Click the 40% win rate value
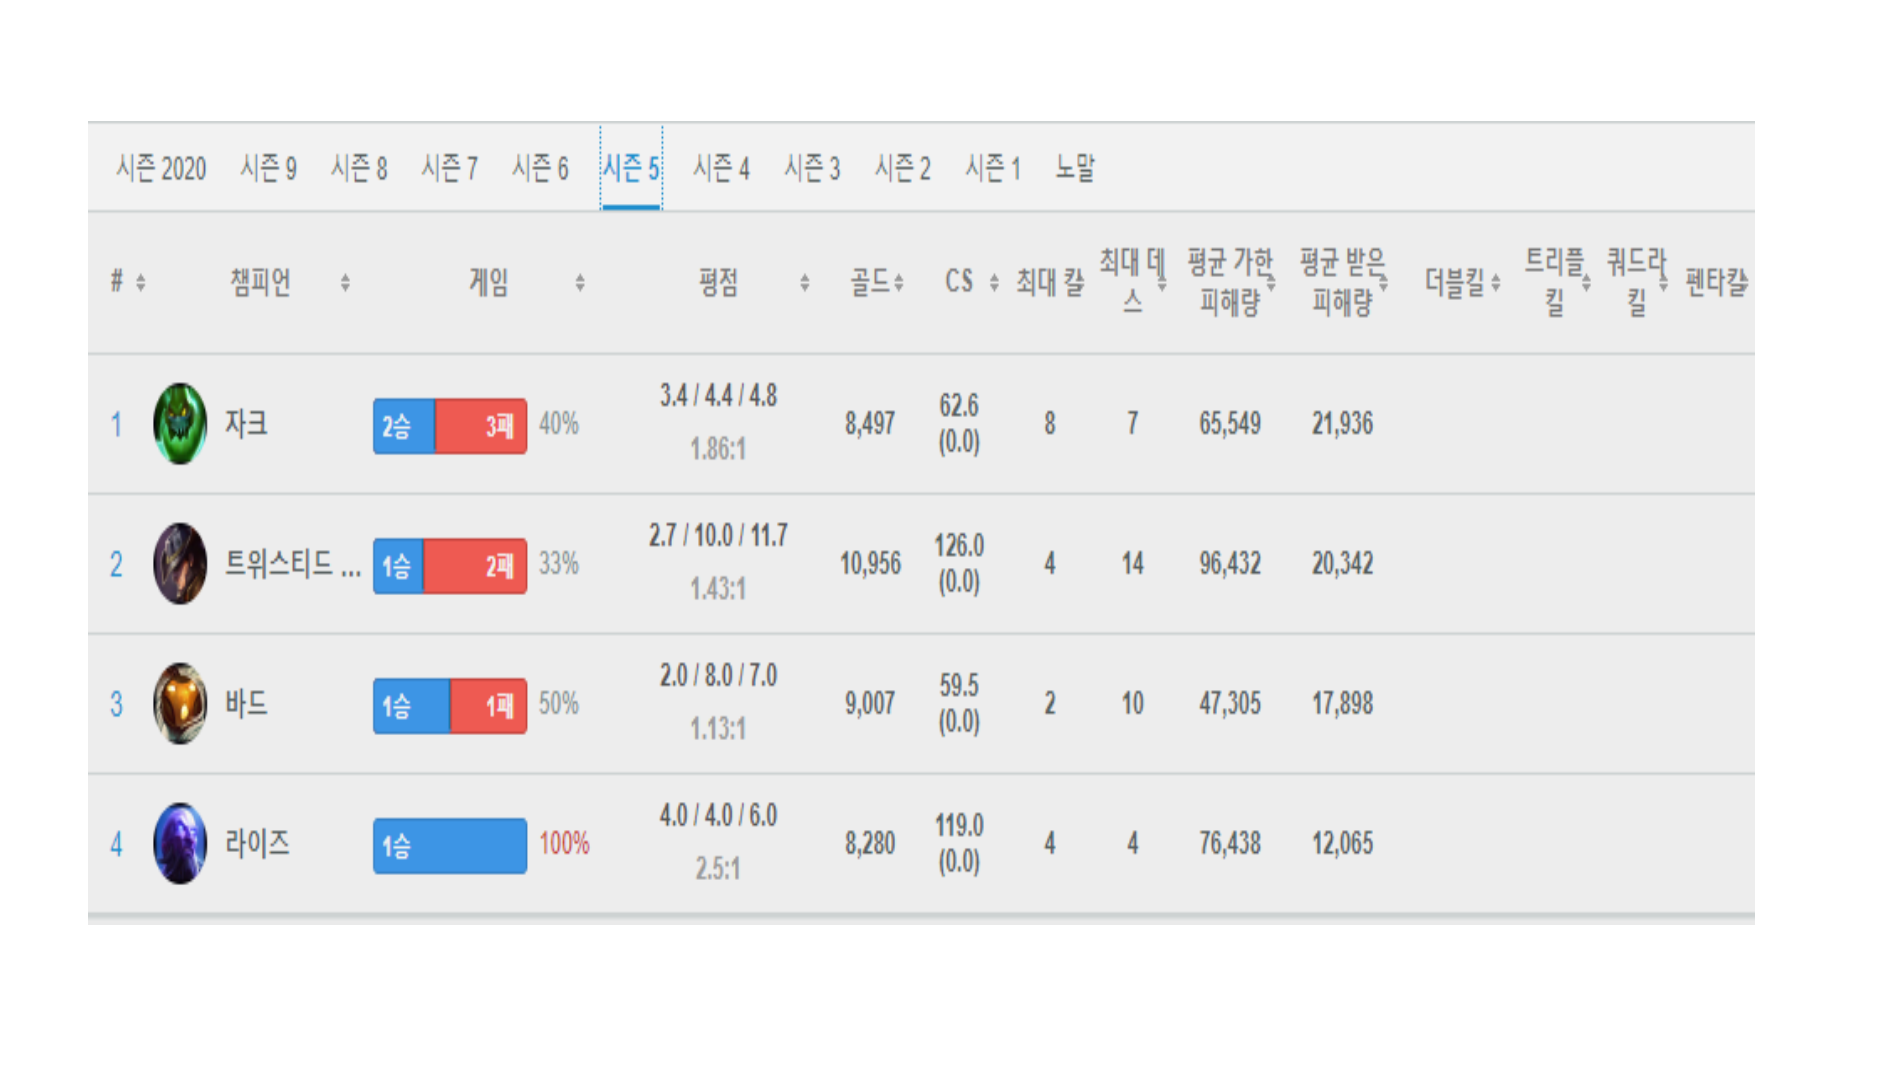The height and width of the screenshot is (1072, 1894). click(x=559, y=424)
